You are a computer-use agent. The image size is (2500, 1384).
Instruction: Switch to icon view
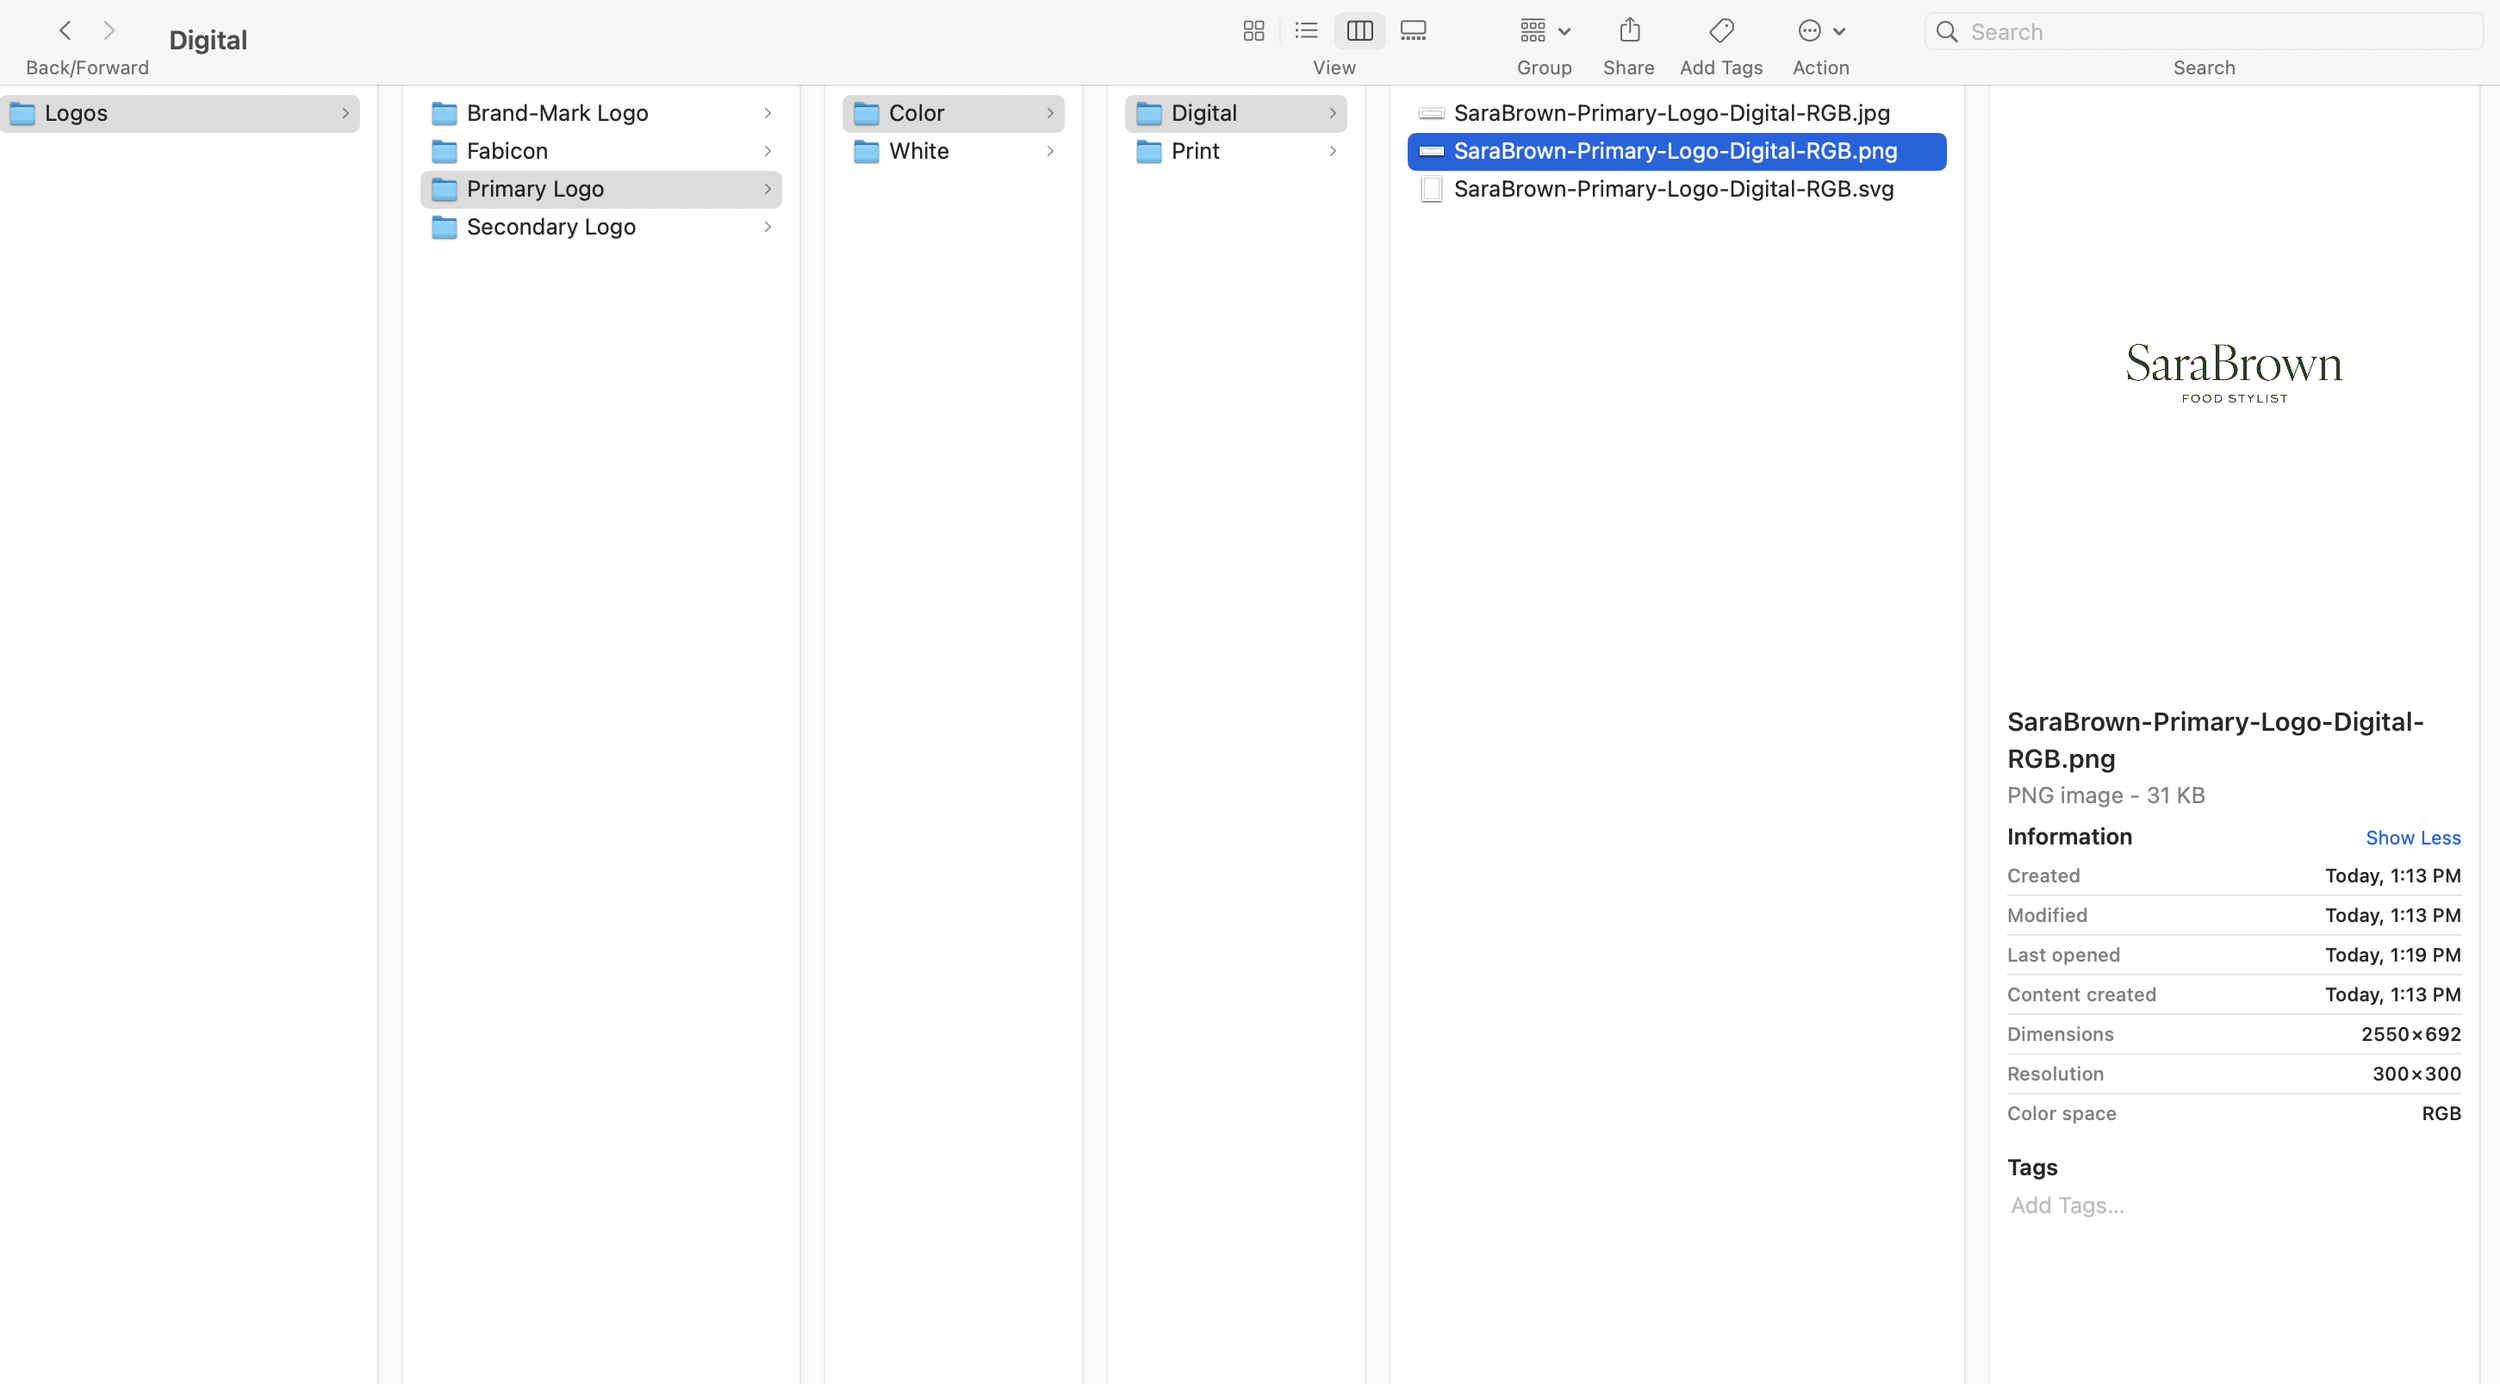pos(1253,31)
